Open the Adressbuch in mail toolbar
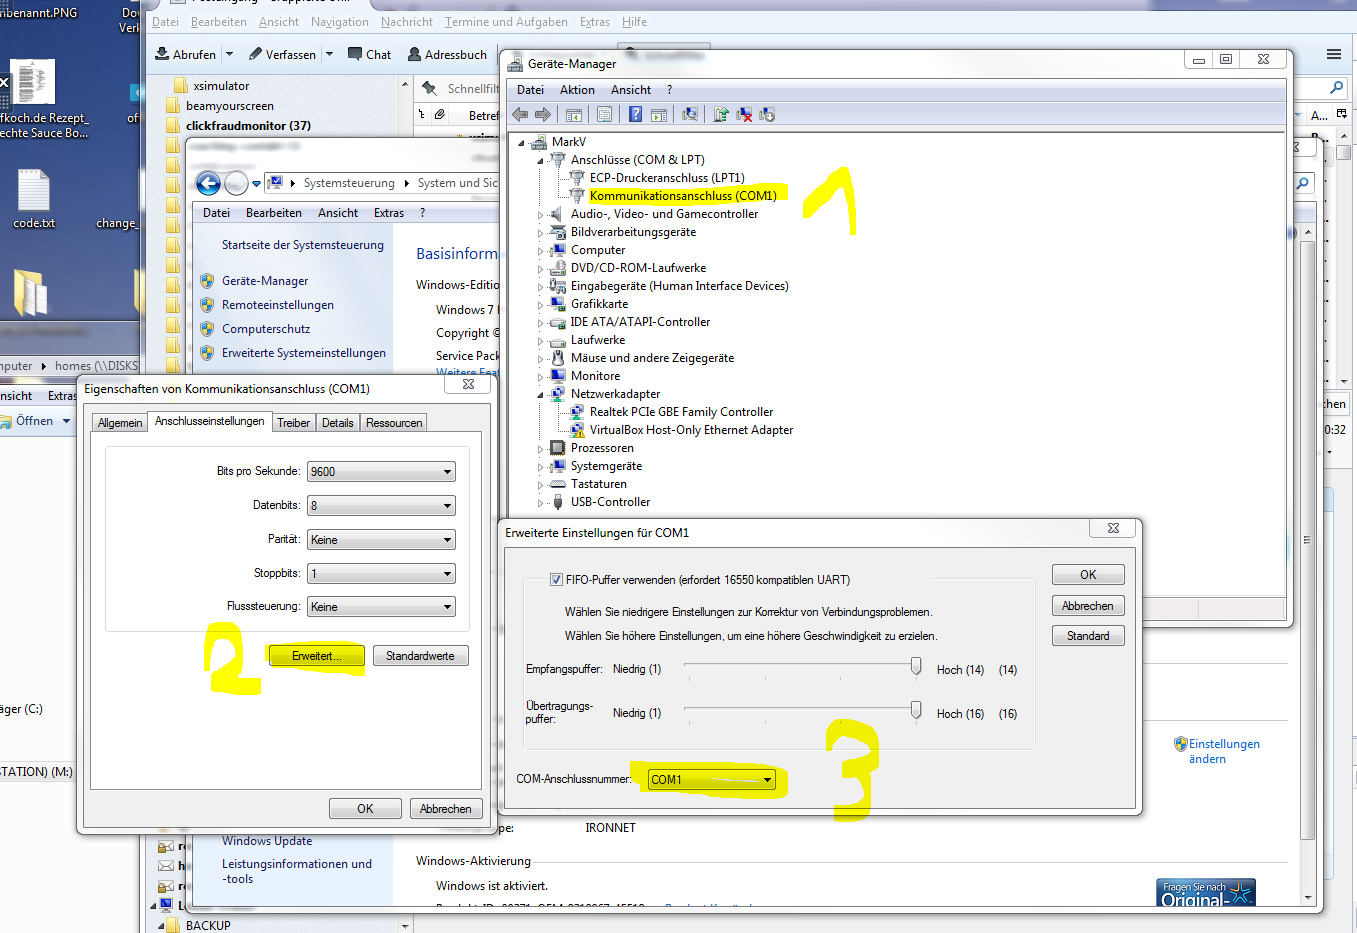 tap(447, 54)
